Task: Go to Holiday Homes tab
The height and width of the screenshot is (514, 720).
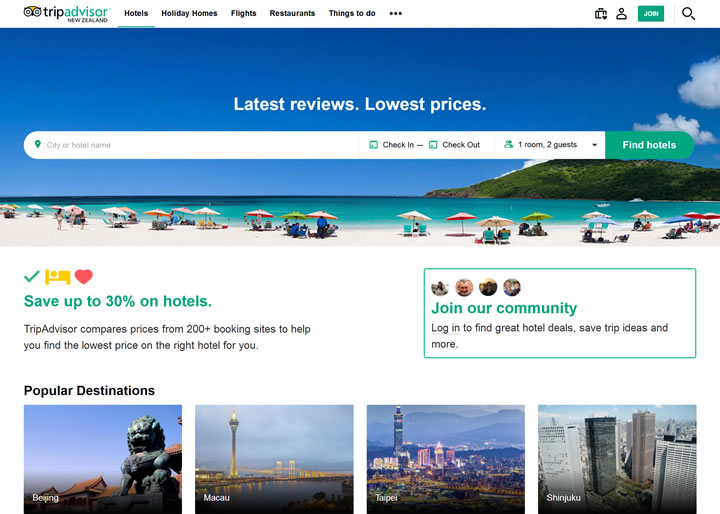Action: point(189,14)
